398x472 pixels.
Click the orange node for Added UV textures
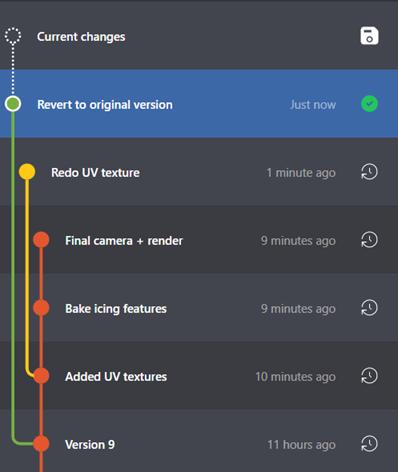click(x=41, y=376)
